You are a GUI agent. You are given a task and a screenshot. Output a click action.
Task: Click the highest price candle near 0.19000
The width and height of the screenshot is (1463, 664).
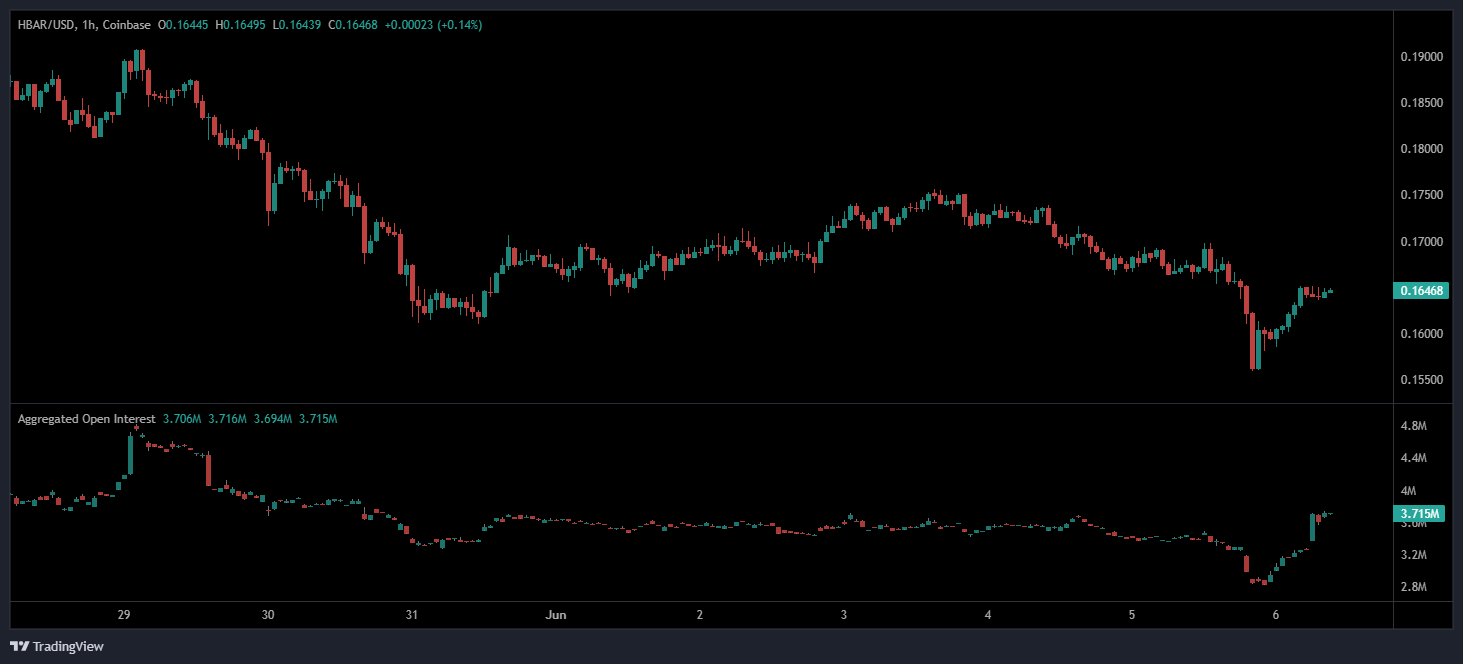(x=140, y=60)
